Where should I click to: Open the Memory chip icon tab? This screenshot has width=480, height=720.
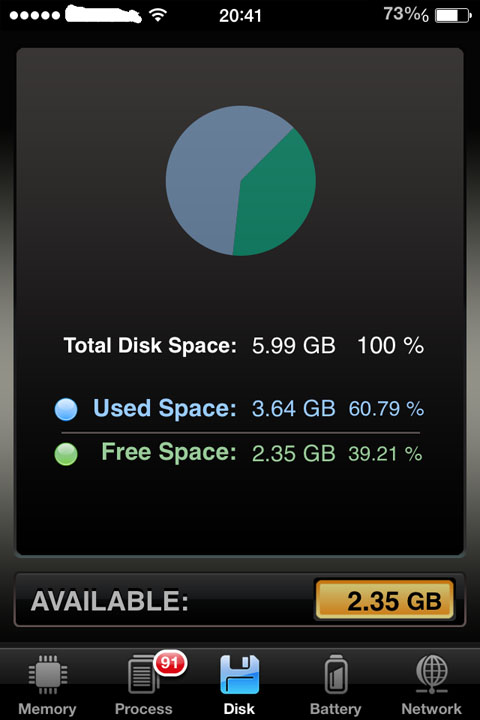(x=48, y=674)
